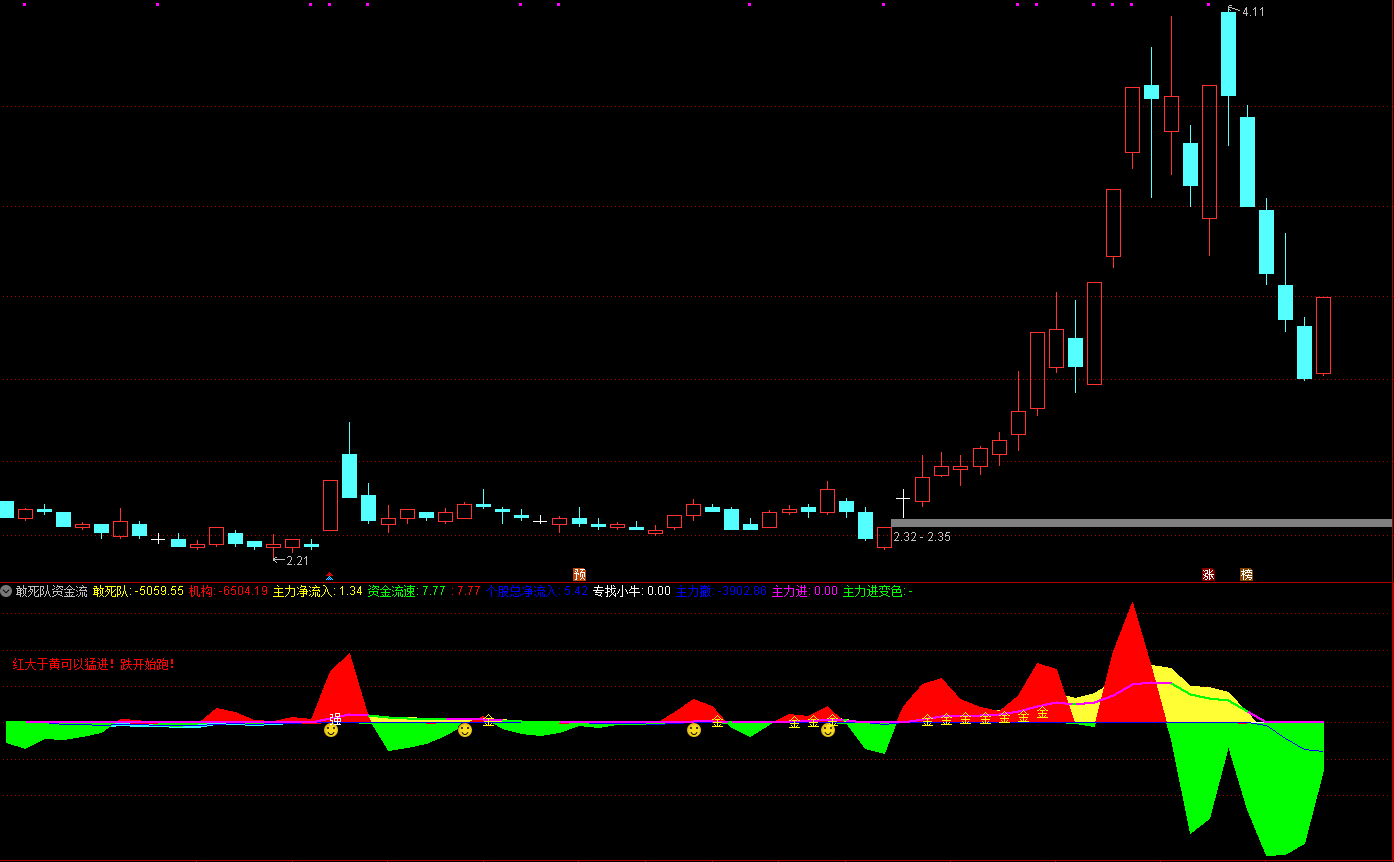Click the 涨 marker icon
Screen dimensions: 1394x862
click(1208, 574)
